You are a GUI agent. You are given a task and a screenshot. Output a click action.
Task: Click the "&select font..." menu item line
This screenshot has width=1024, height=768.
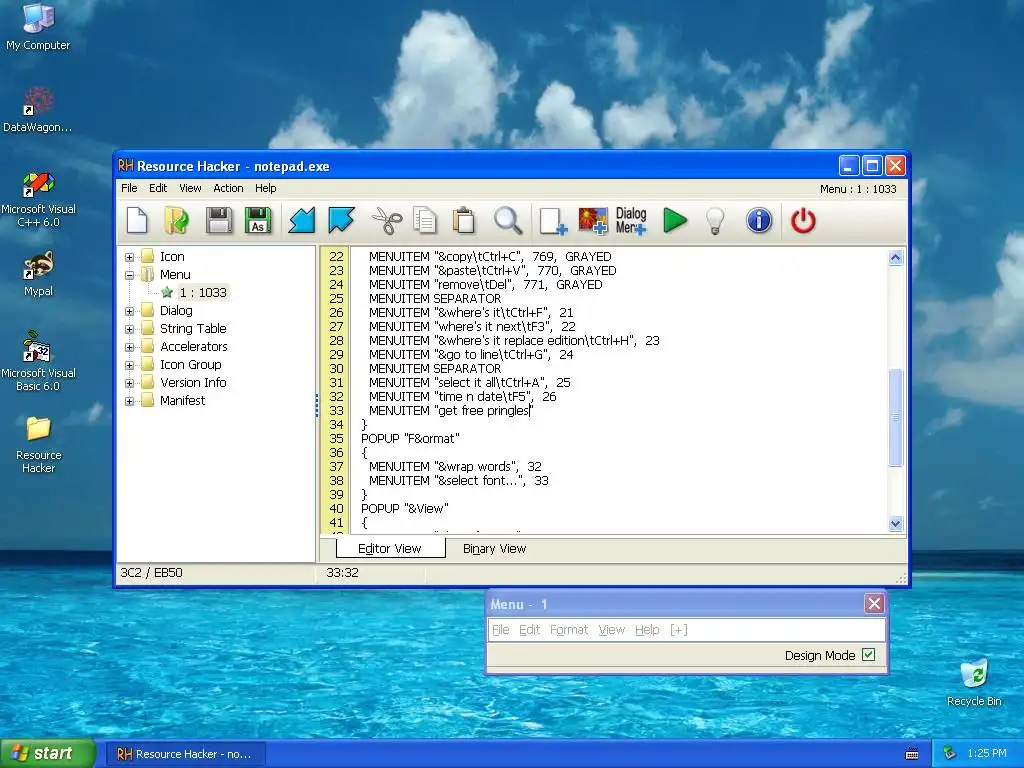click(458, 481)
